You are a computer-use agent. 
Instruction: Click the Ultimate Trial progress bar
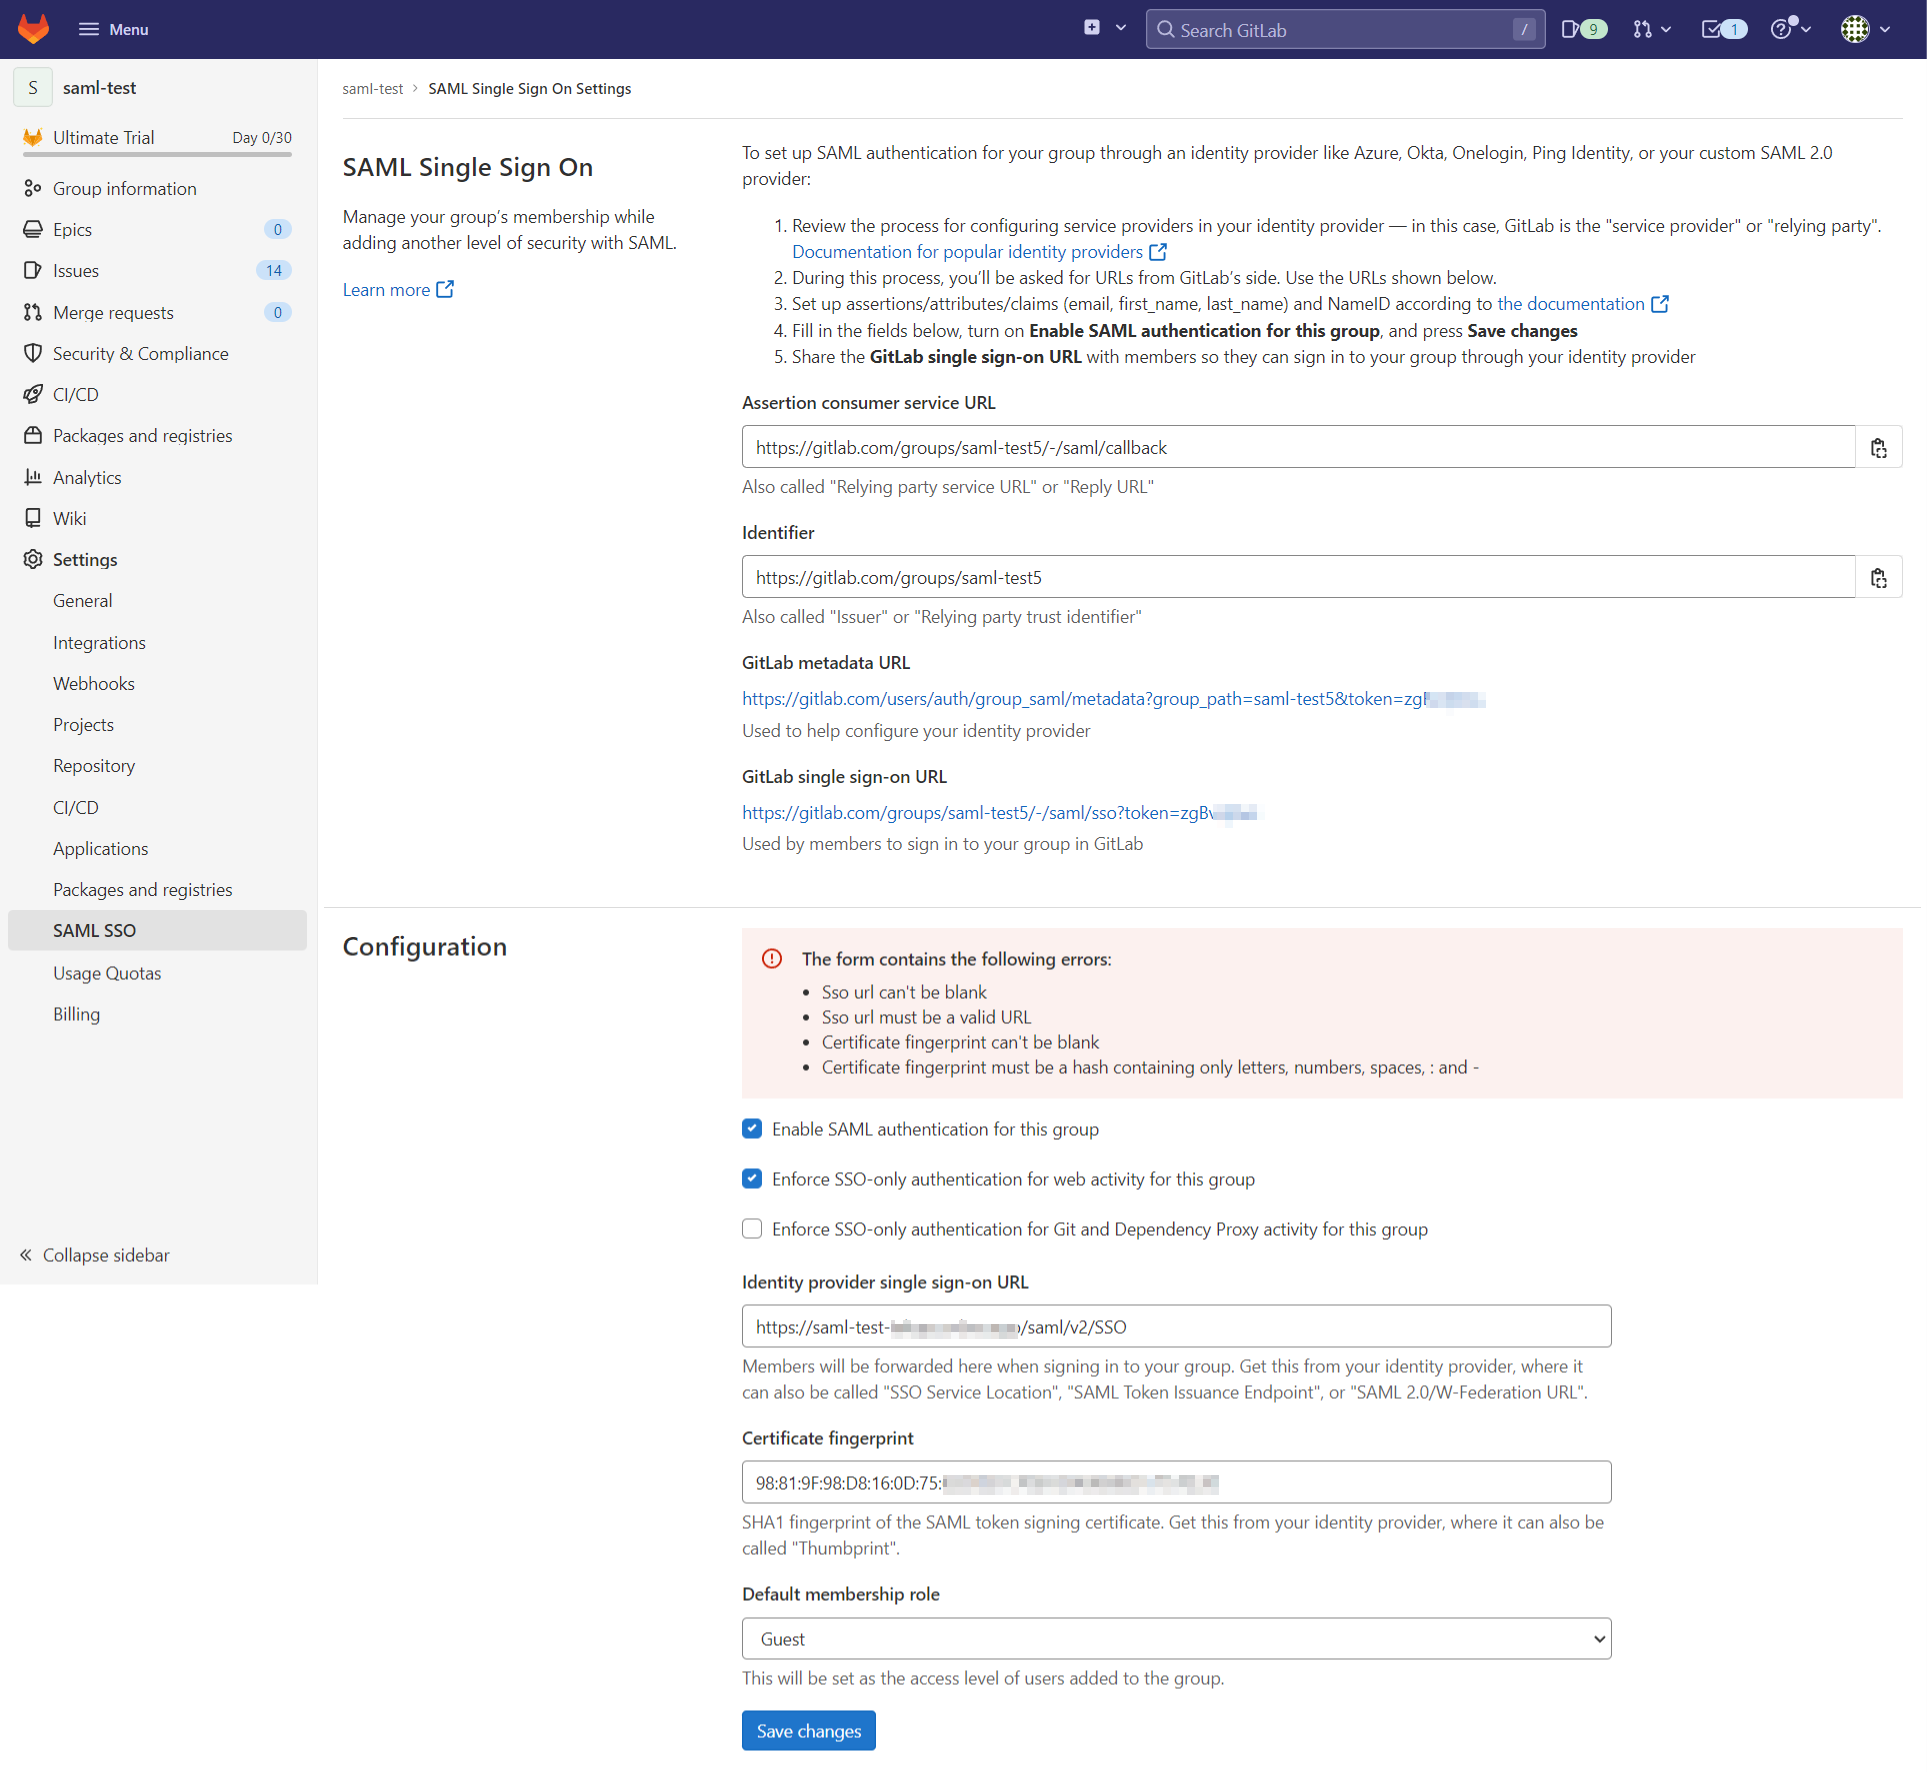[157, 154]
